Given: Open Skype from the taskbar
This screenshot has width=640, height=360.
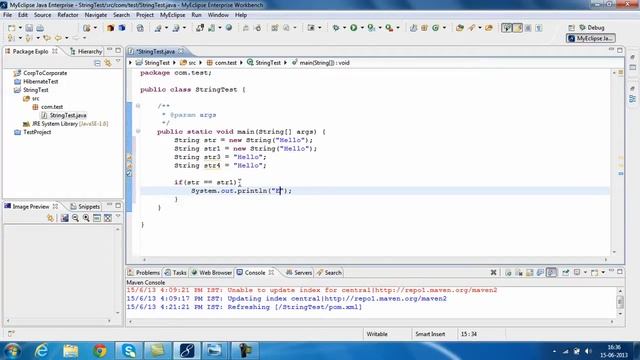Looking at the screenshot, I should [129, 351].
